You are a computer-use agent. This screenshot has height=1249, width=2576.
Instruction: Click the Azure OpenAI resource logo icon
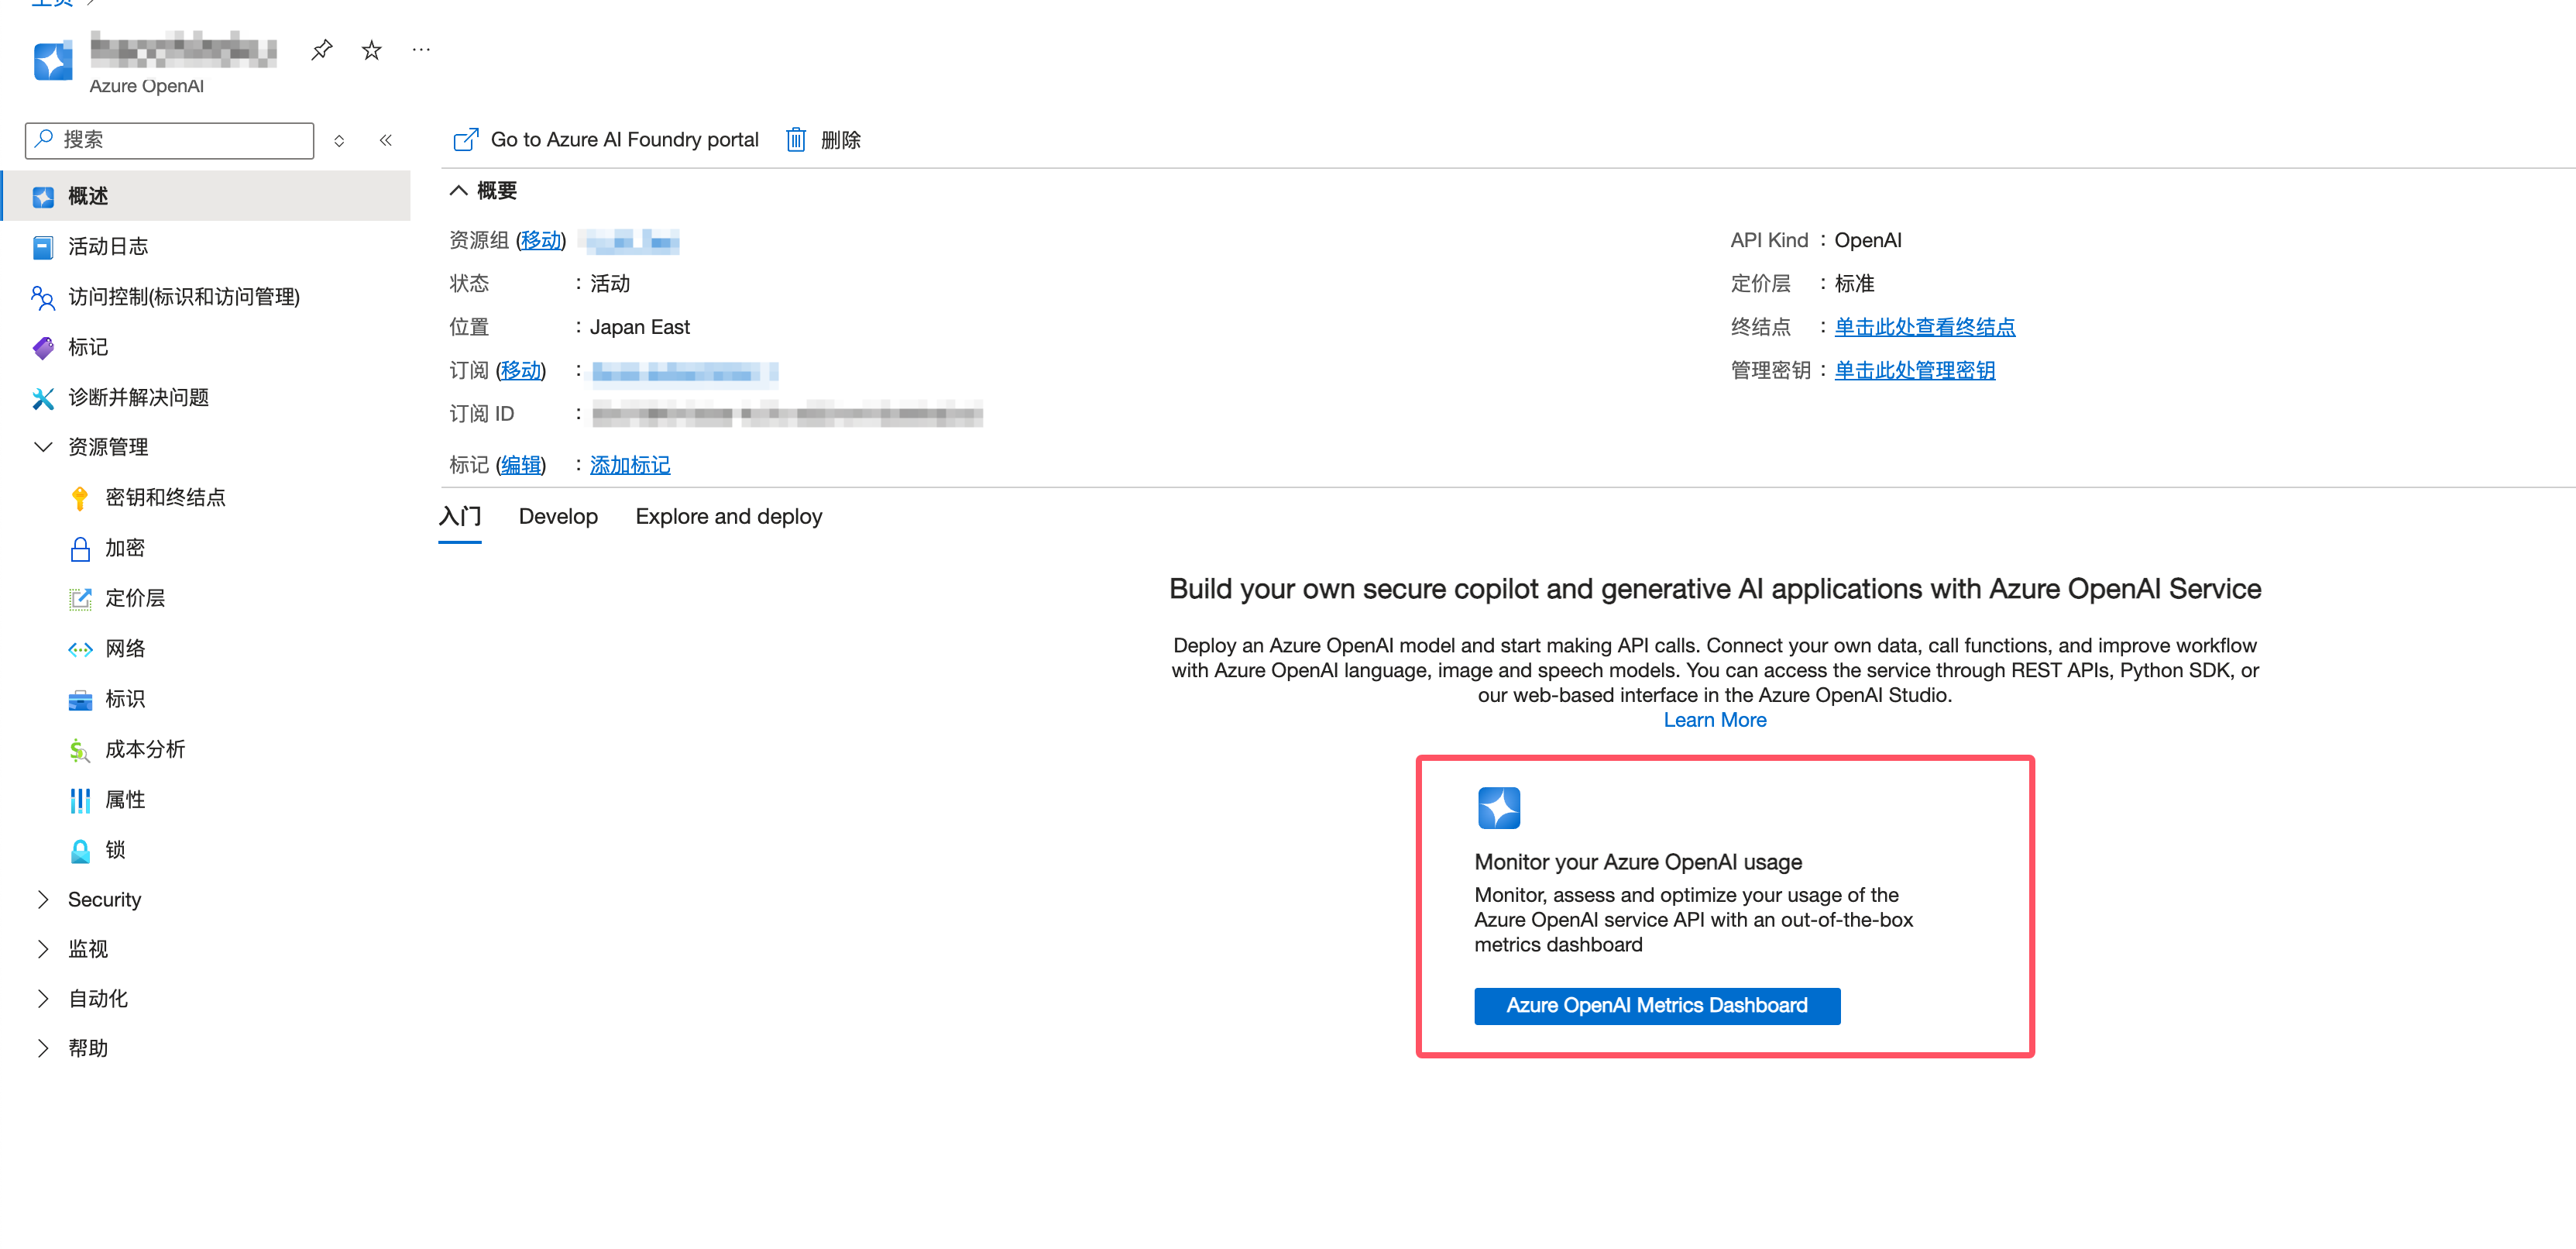(53, 61)
